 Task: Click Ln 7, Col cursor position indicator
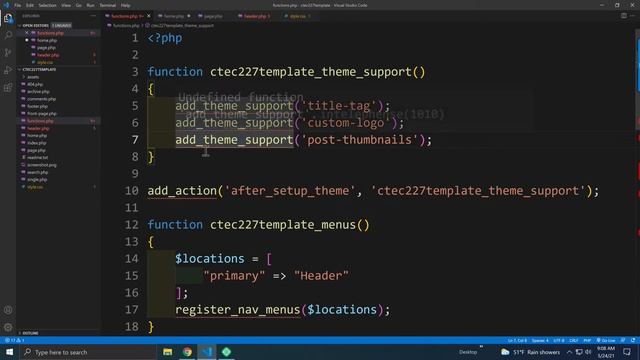click(517, 340)
